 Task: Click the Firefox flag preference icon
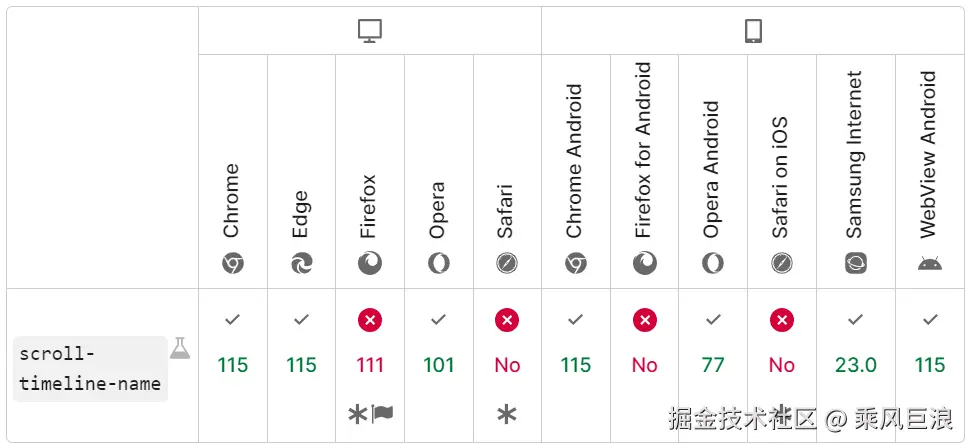tap(383, 413)
